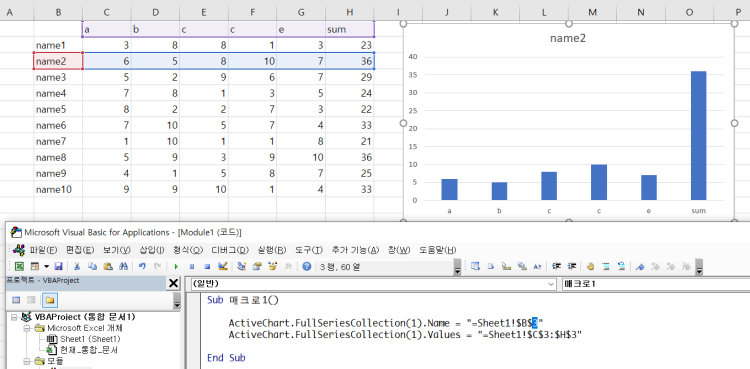Viewport: 750px width, 369px height.
Task: Open the (일반) object dropdown
Action: click(551, 284)
